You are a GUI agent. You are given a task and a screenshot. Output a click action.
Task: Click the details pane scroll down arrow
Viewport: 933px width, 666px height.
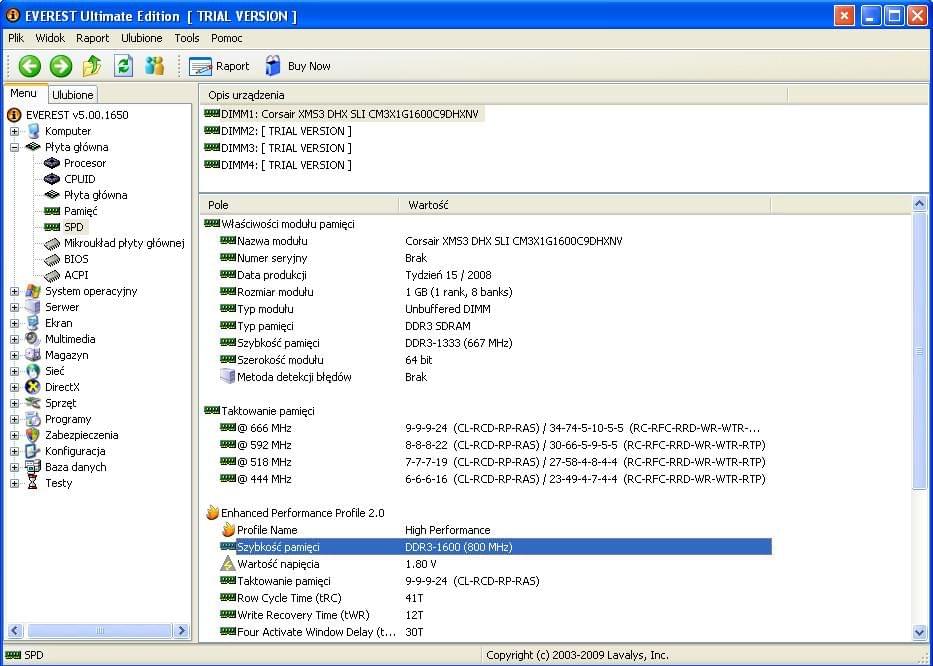(919, 632)
